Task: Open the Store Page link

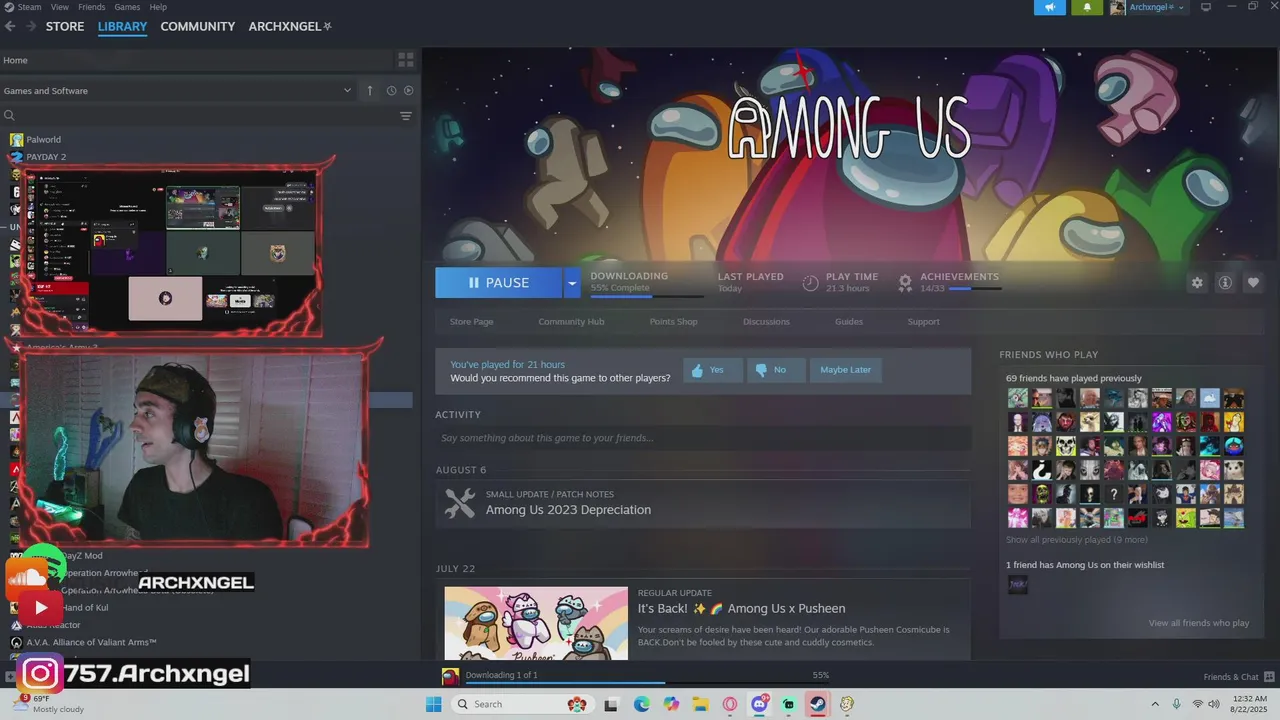Action: [x=471, y=322]
